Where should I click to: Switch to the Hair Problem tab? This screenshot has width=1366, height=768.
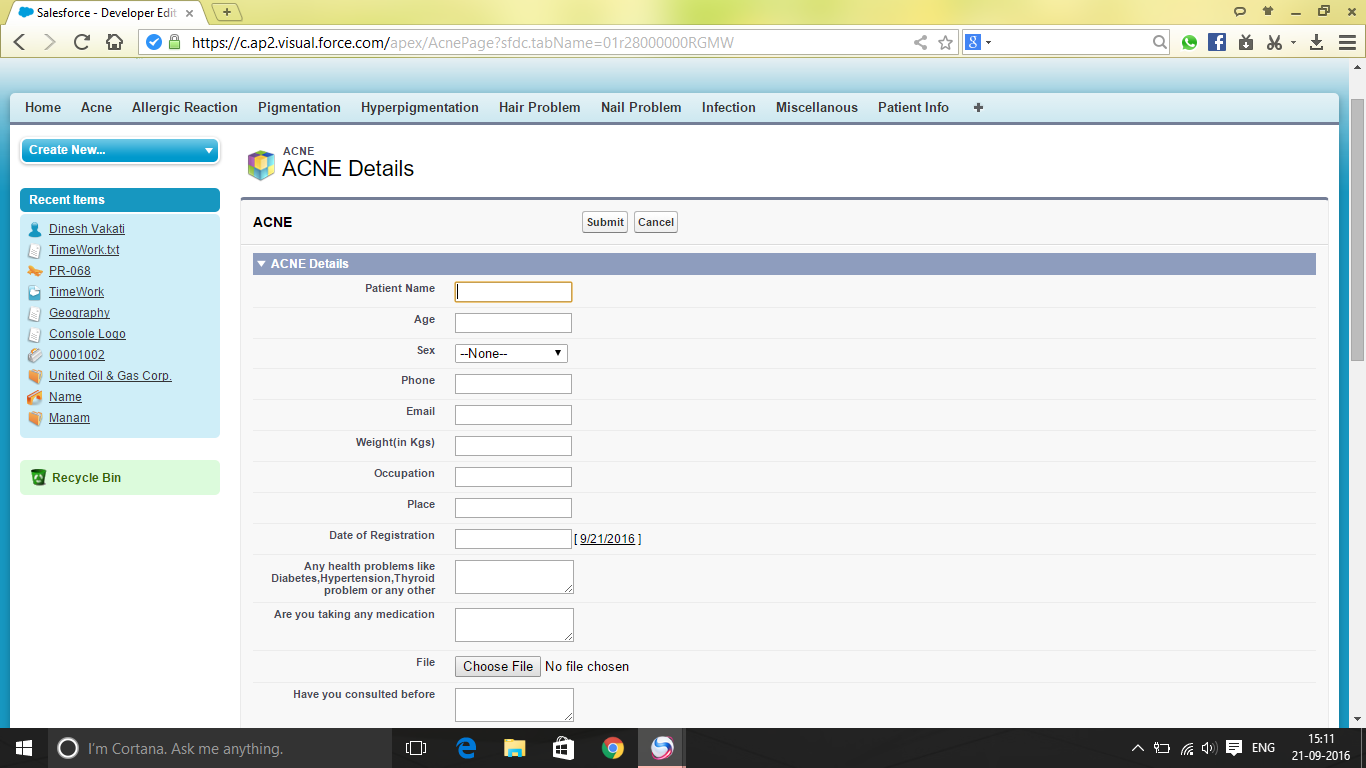[x=539, y=107]
